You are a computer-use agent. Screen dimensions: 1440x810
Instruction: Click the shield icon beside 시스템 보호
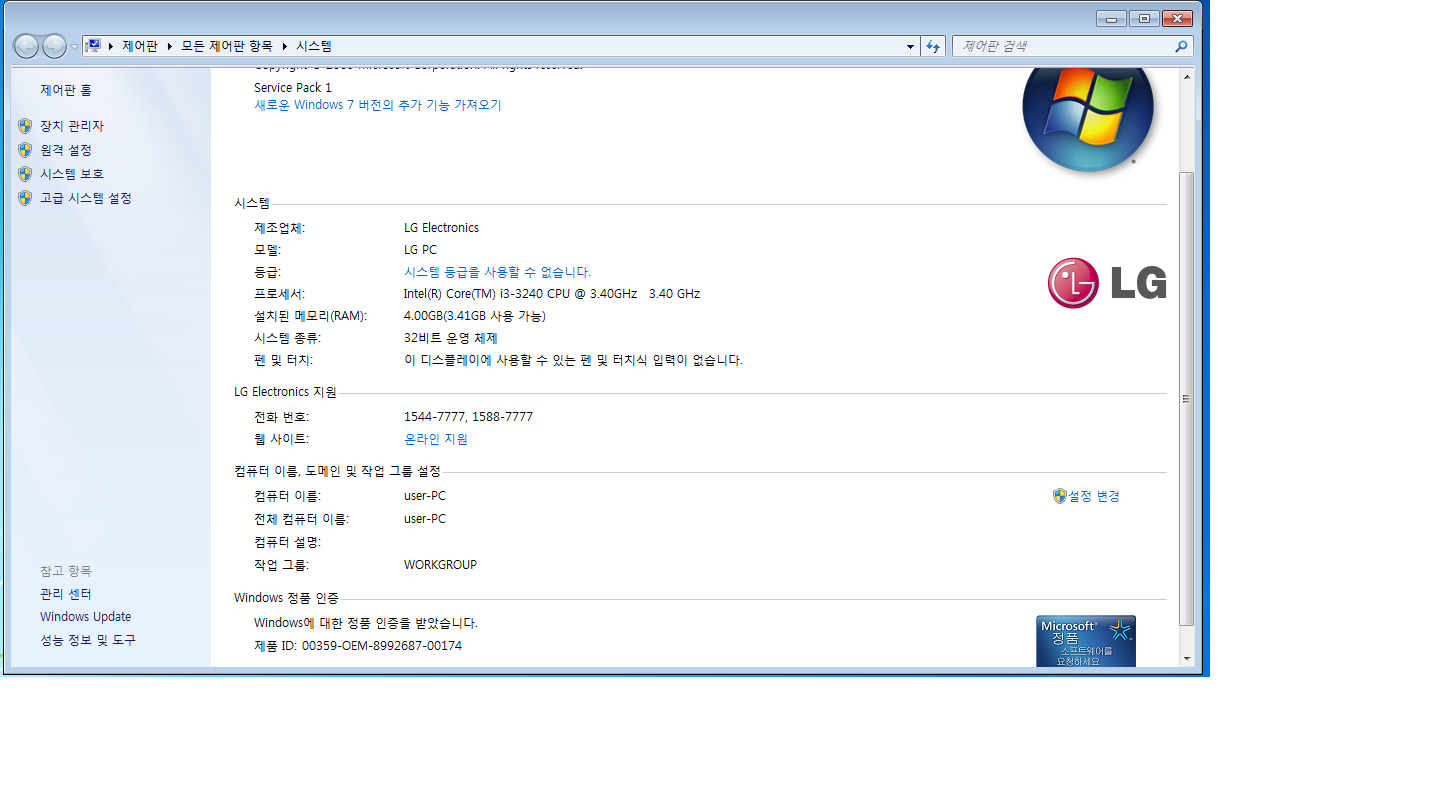[25, 174]
